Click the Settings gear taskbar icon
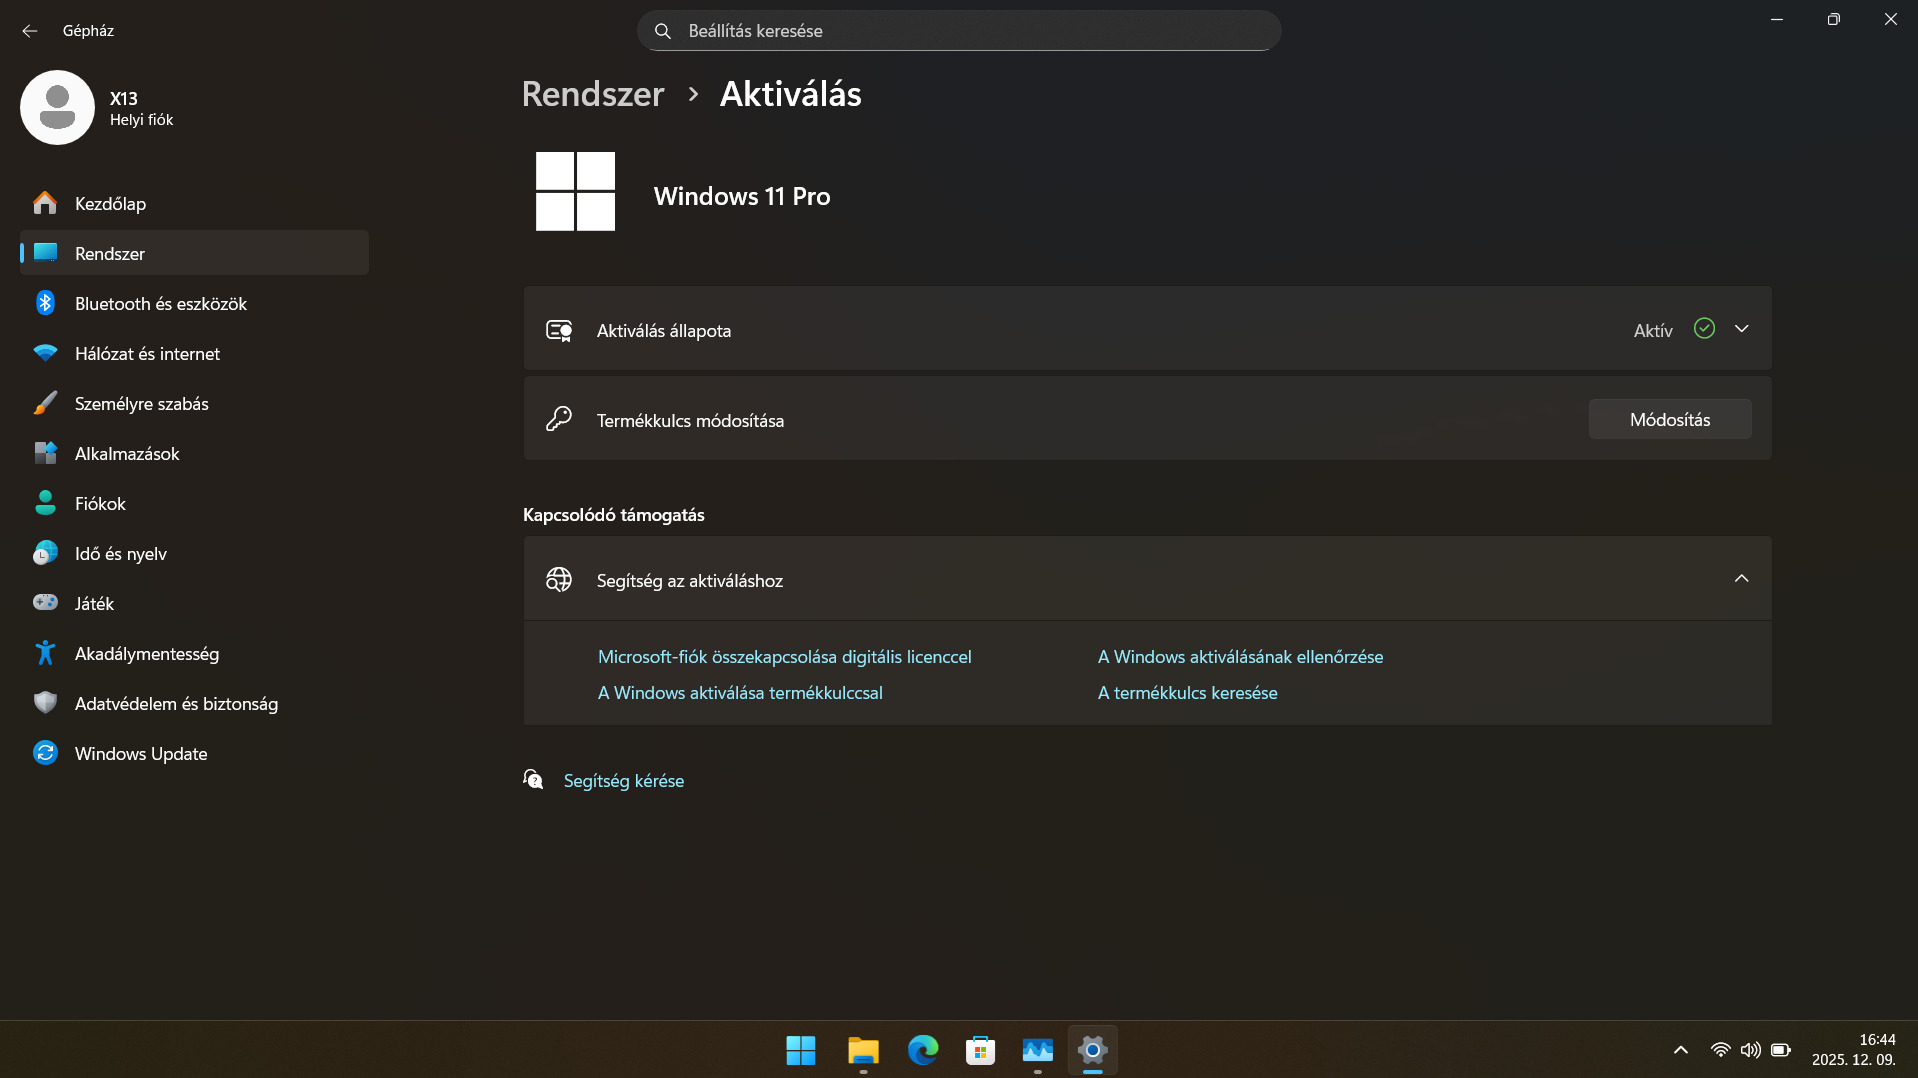 coord(1093,1050)
